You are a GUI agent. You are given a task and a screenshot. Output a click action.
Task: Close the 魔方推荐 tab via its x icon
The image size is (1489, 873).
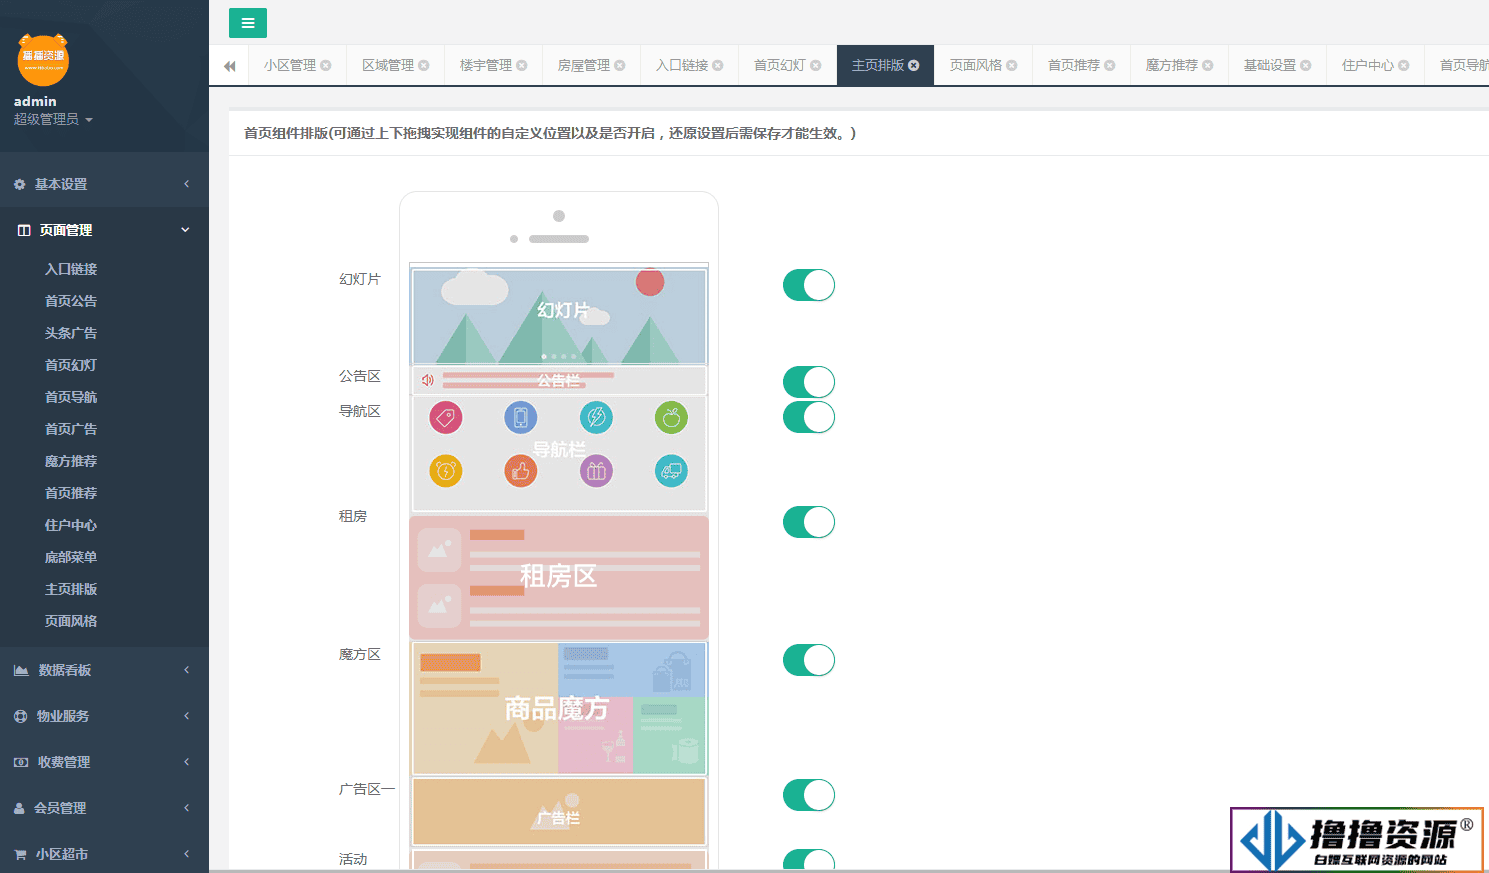coord(1208,65)
